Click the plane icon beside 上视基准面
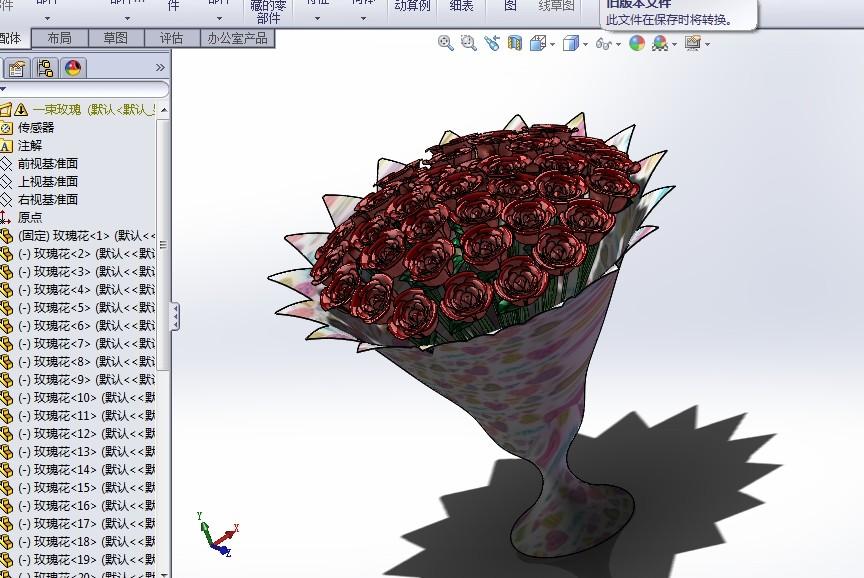The width and height of the screenshot is (864, 578). point(6,181)
